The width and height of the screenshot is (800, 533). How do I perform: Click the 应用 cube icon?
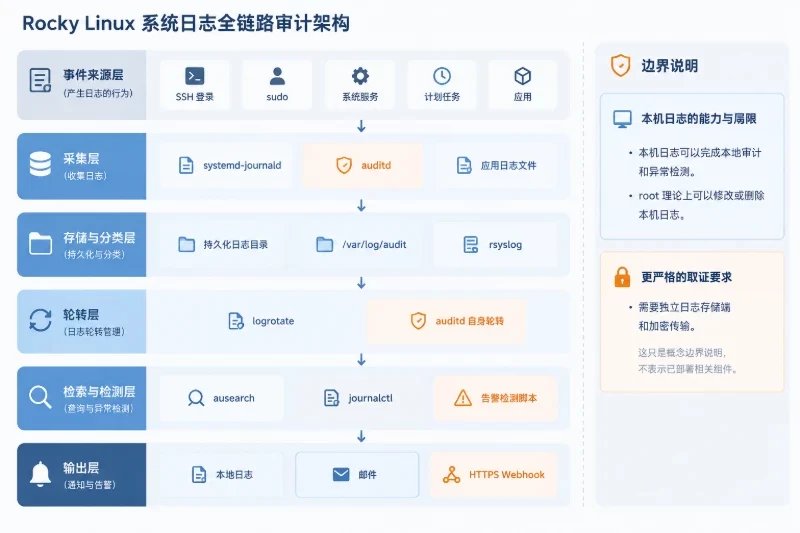tap(522, 76)
